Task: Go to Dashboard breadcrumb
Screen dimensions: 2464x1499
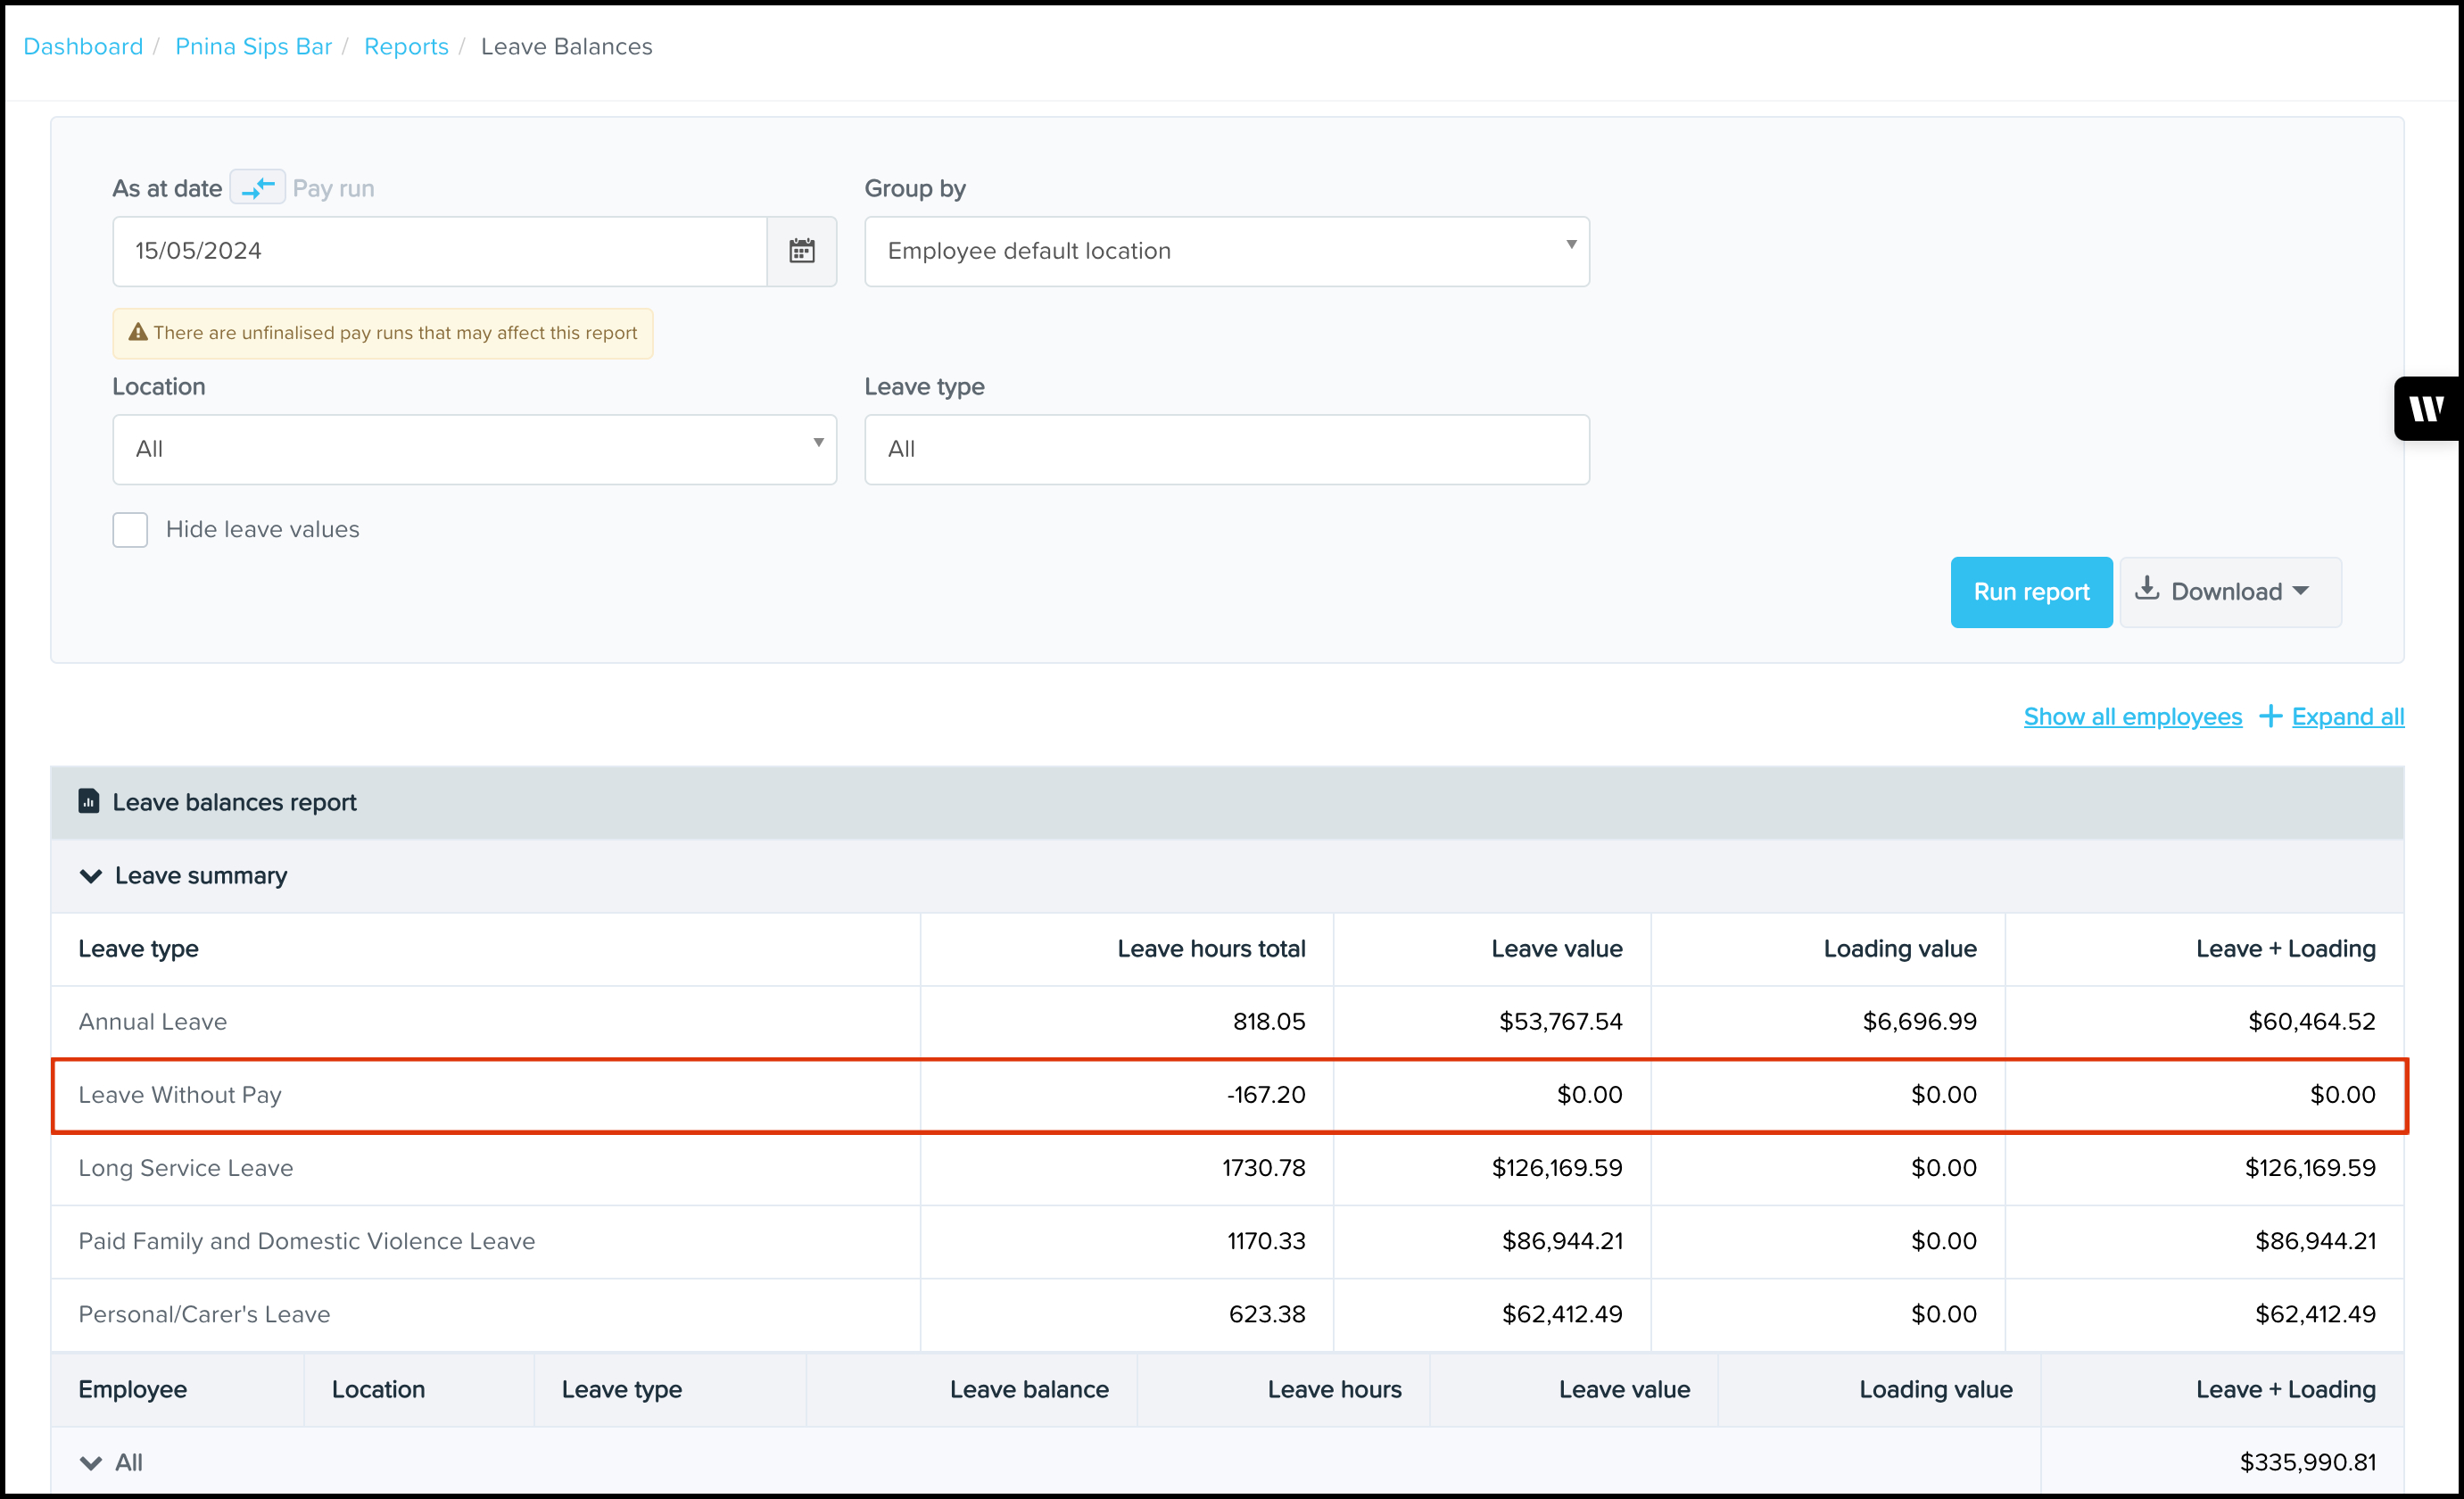Action: coord(83,47)
